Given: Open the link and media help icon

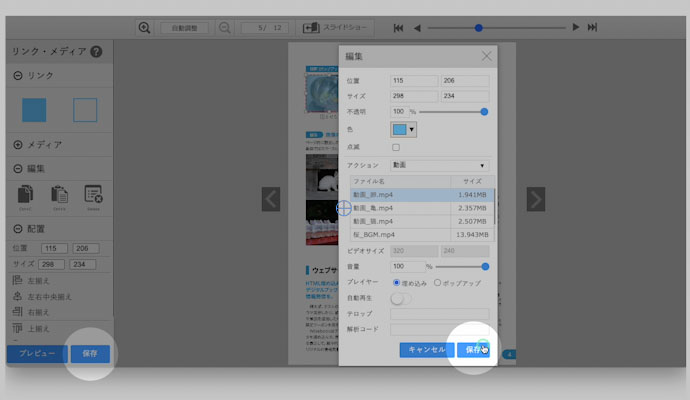Looking at the screenshot, I should 96,52.
